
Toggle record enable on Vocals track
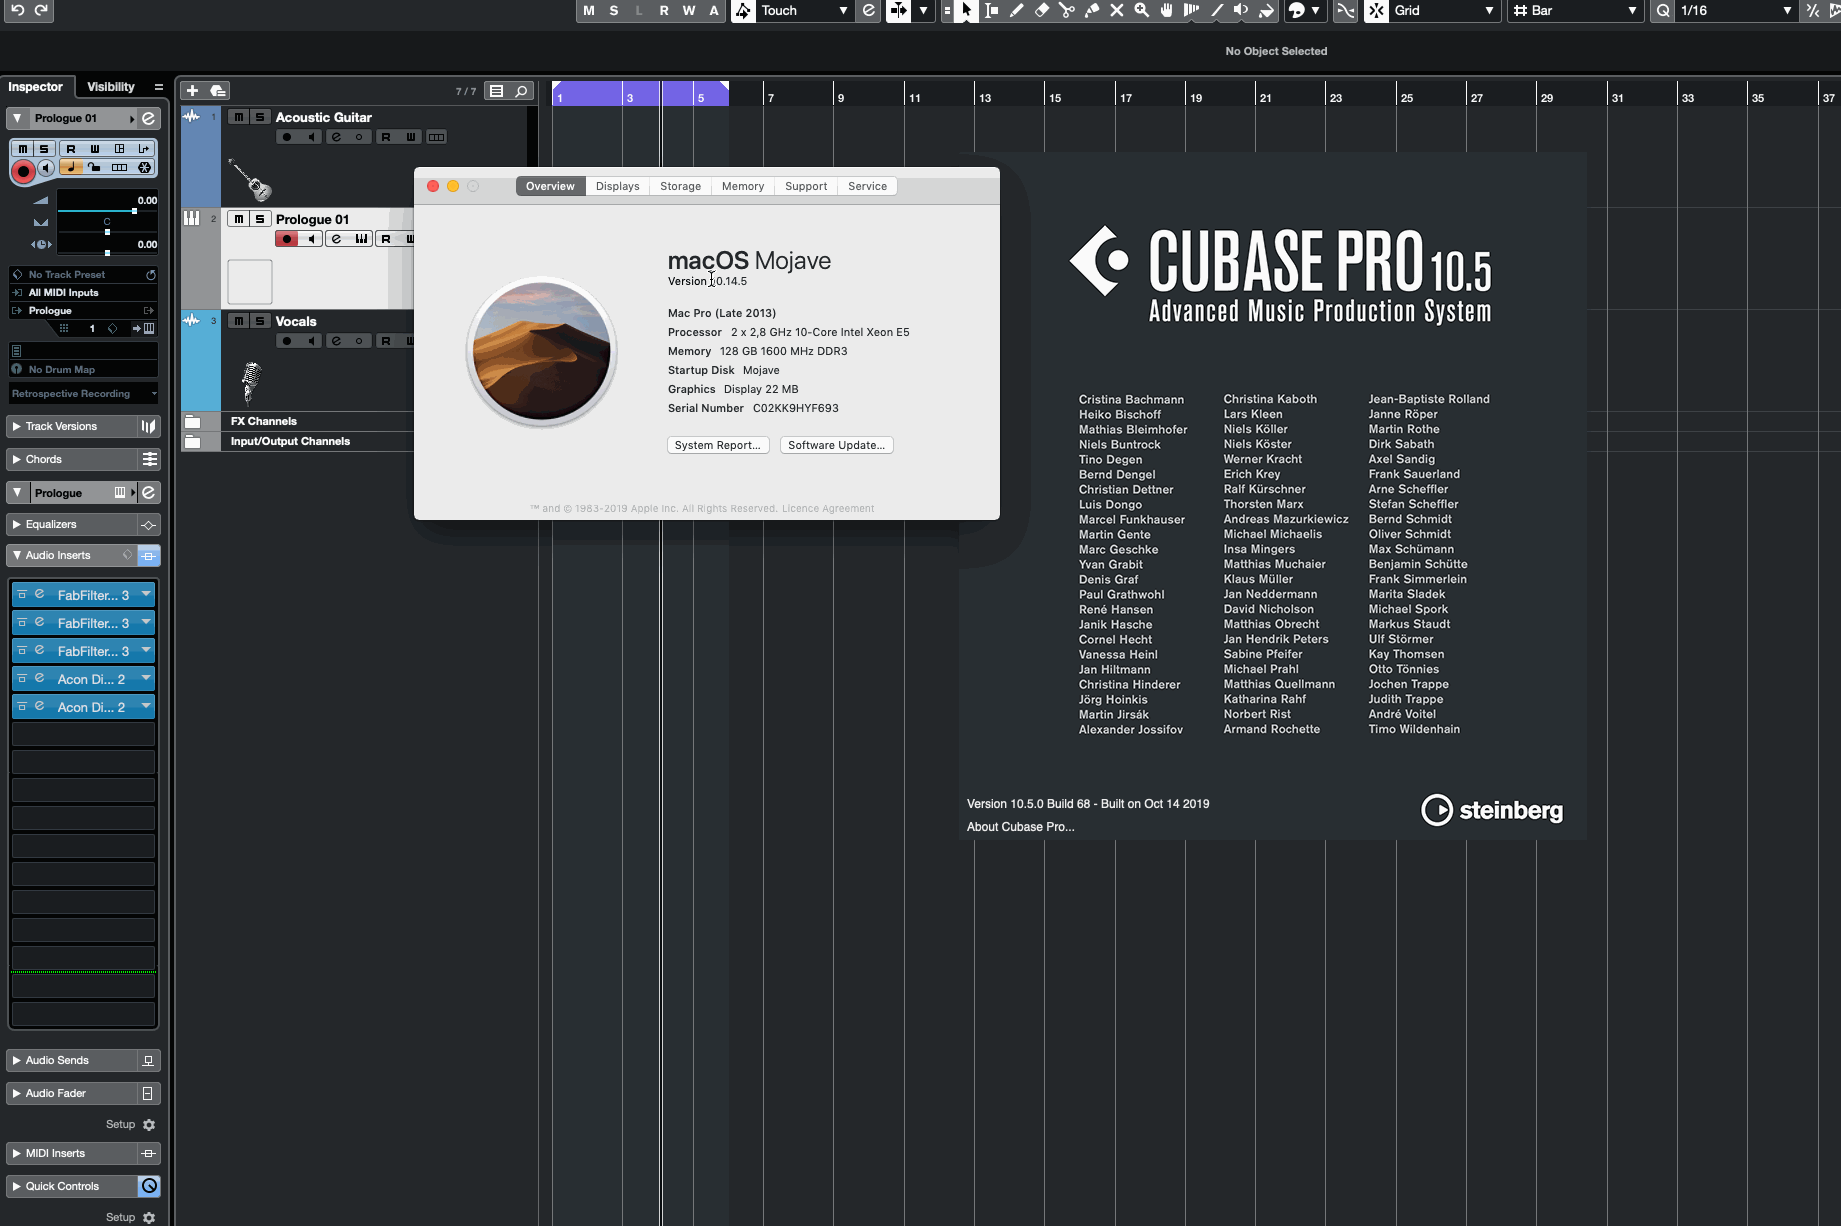click(287, 341)
